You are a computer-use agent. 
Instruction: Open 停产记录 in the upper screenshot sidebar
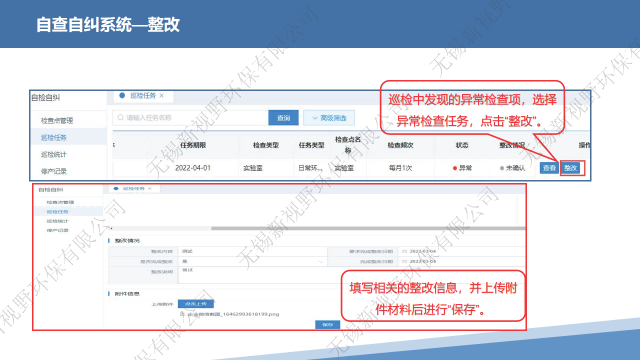click(53, 171)
